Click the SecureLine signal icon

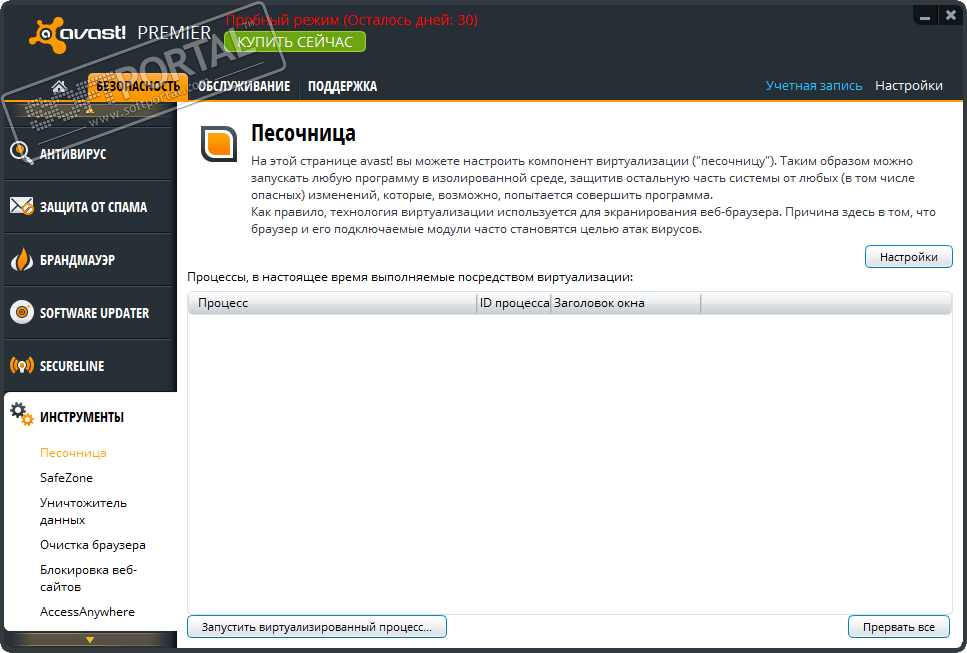coord(22,366)
